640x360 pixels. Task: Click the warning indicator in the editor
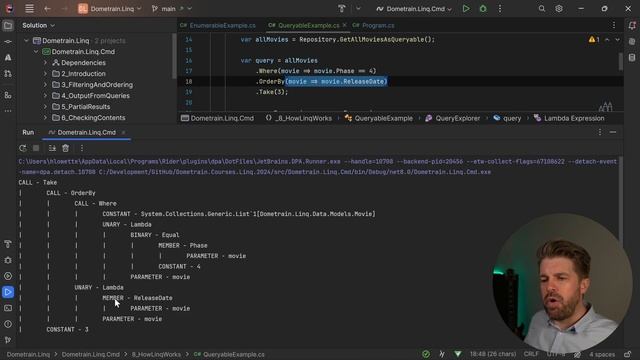tap(594, 40)
